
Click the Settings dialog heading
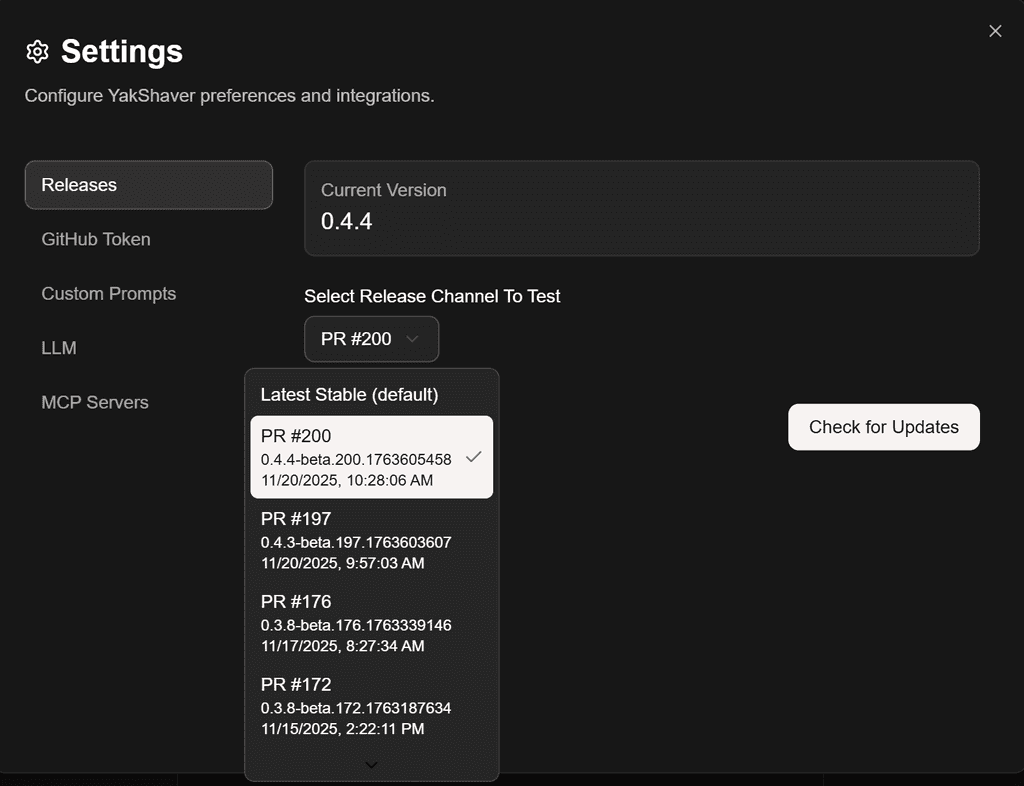point(120,51)
